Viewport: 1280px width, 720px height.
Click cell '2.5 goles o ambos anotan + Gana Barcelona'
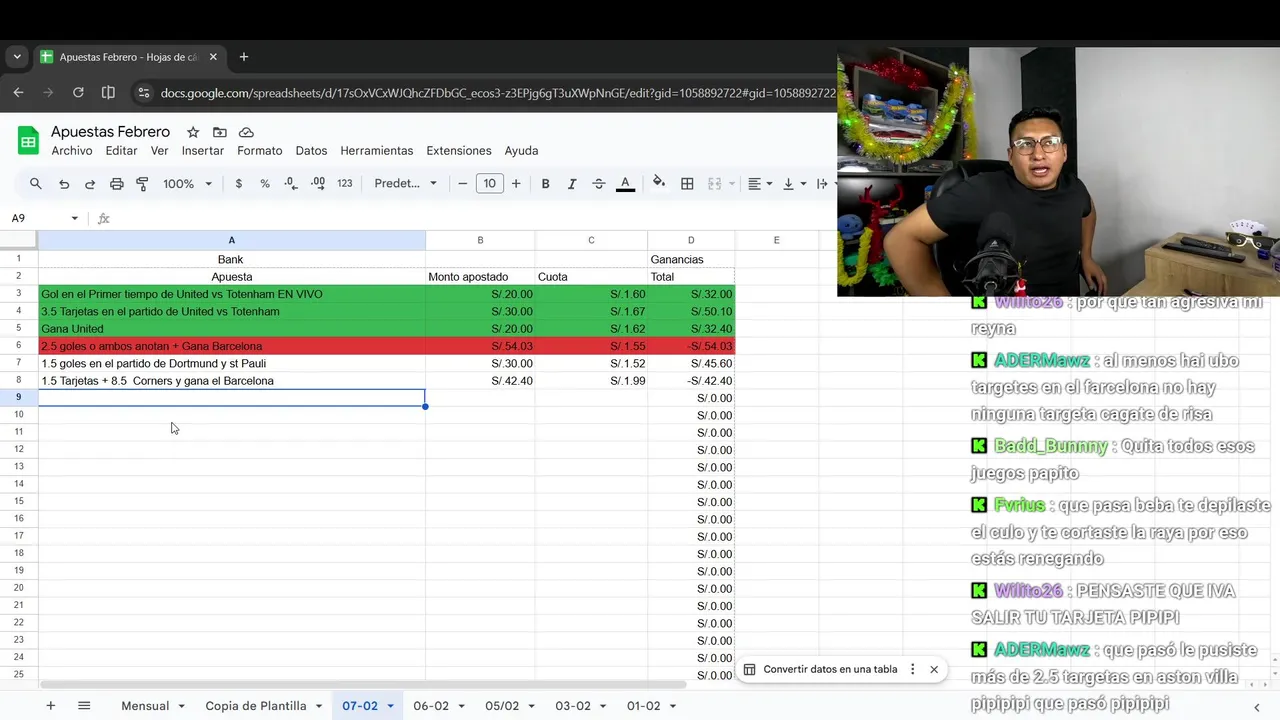click(x=232, y=346)
